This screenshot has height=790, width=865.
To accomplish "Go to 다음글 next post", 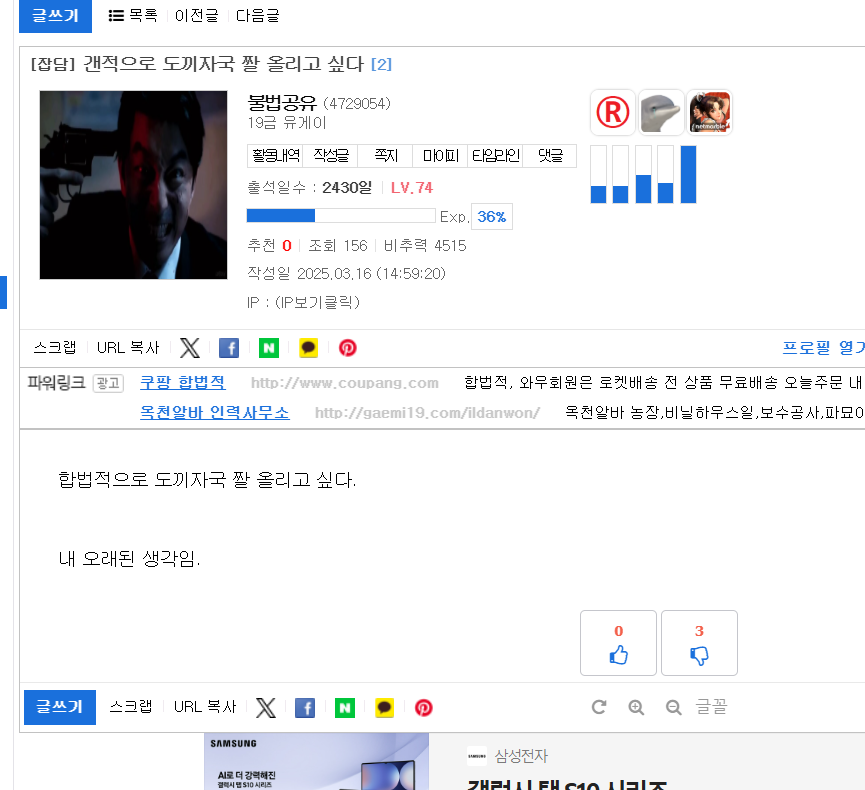I will (258, 15).
